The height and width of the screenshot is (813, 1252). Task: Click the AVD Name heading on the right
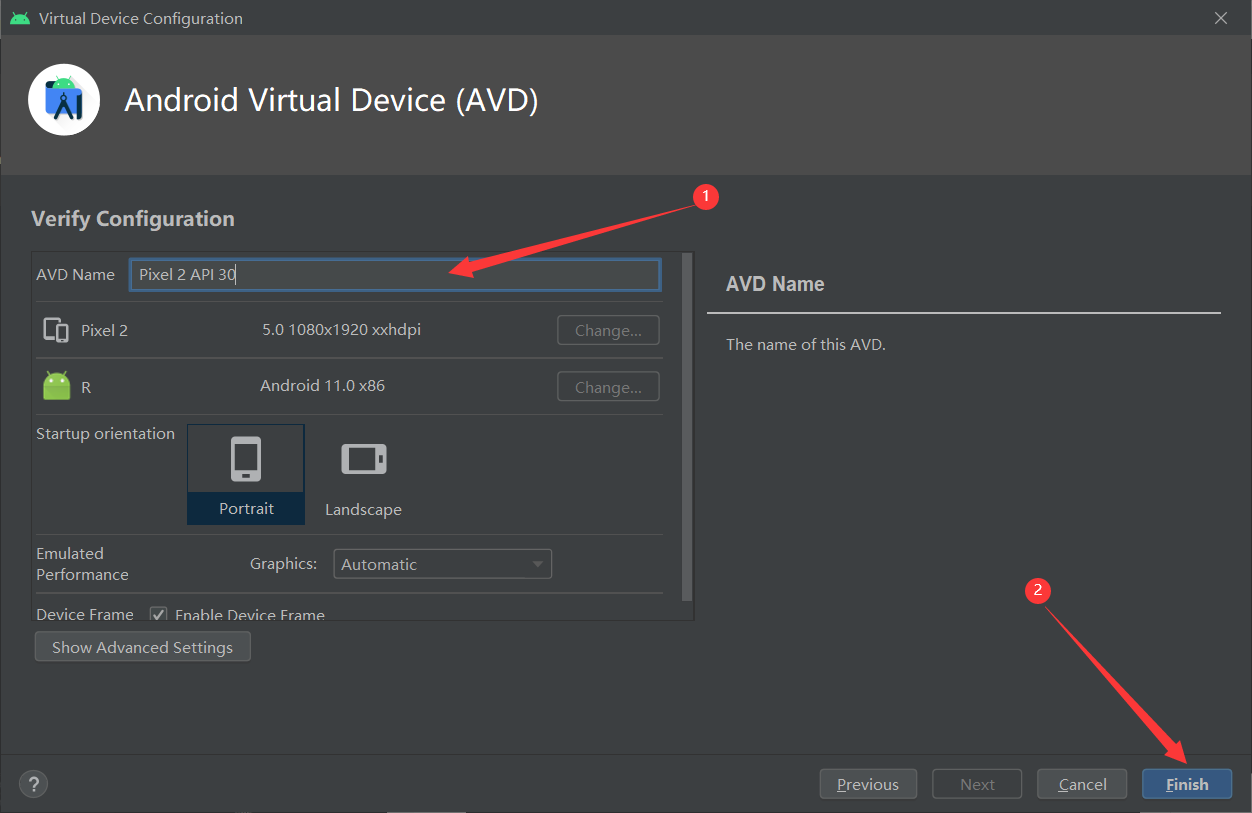point(774,283)
